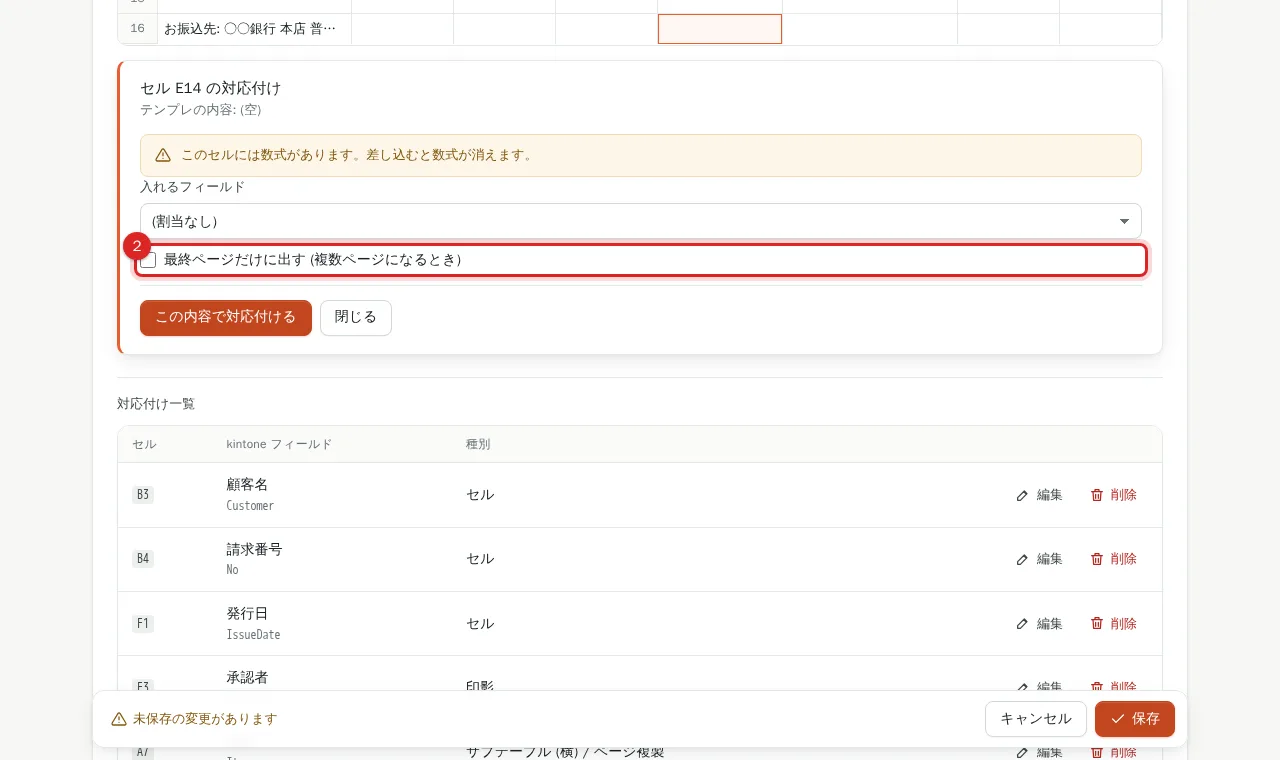Click the F1 cell badge

pyautogui.click(x=143, y=623)
